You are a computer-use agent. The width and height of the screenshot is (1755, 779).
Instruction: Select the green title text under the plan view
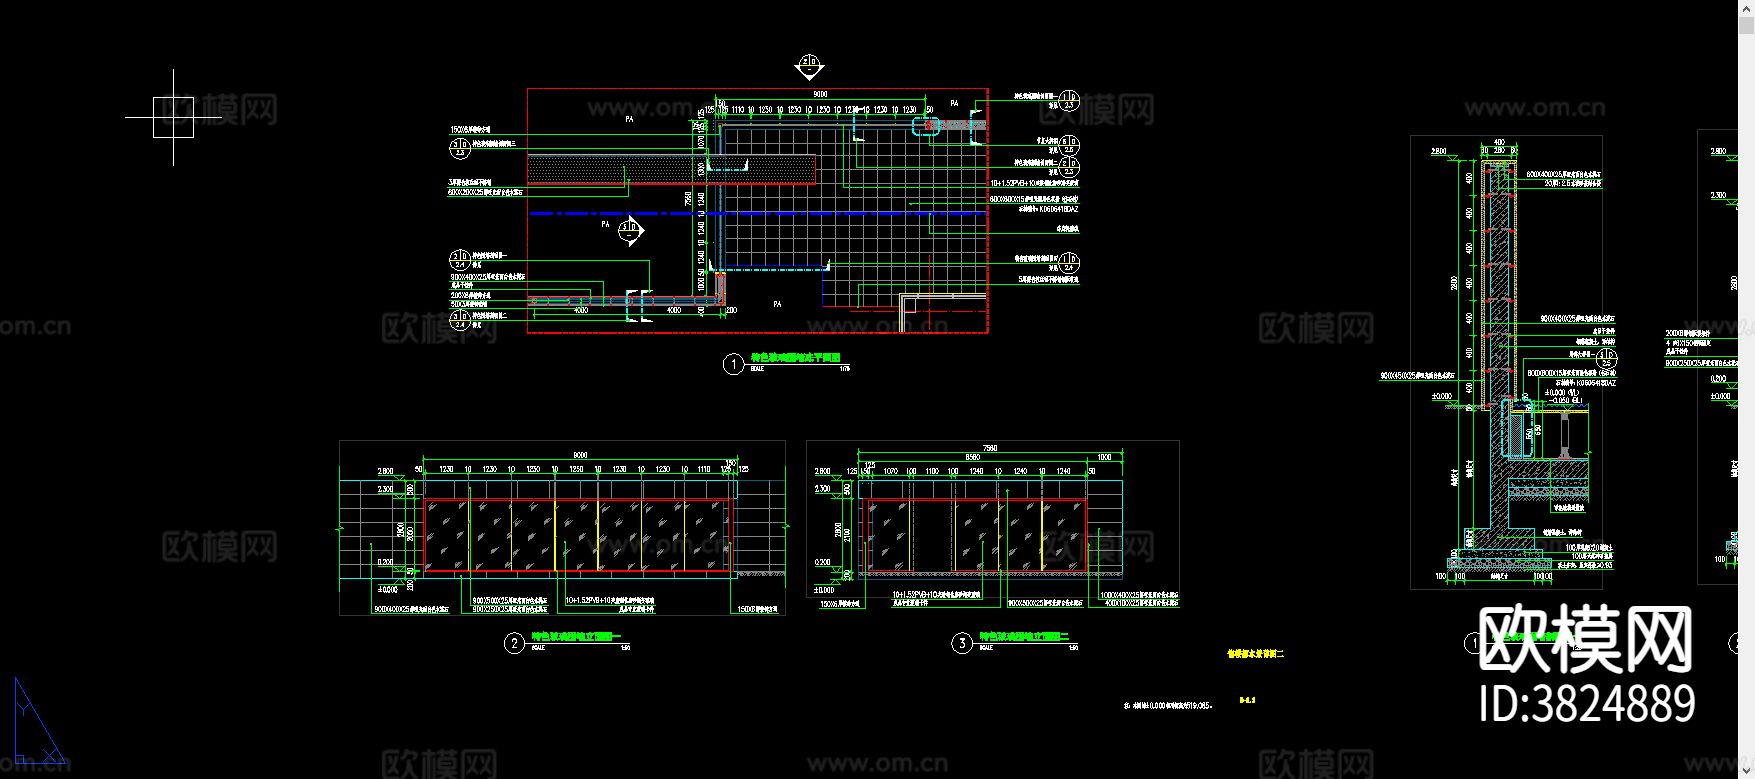point(795,357)
